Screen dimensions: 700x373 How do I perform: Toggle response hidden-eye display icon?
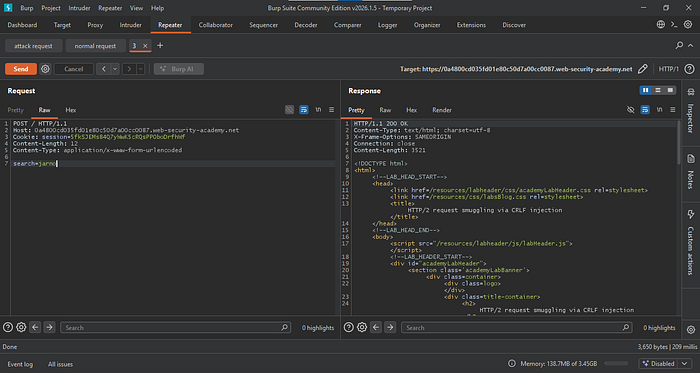tap(630, 110)
